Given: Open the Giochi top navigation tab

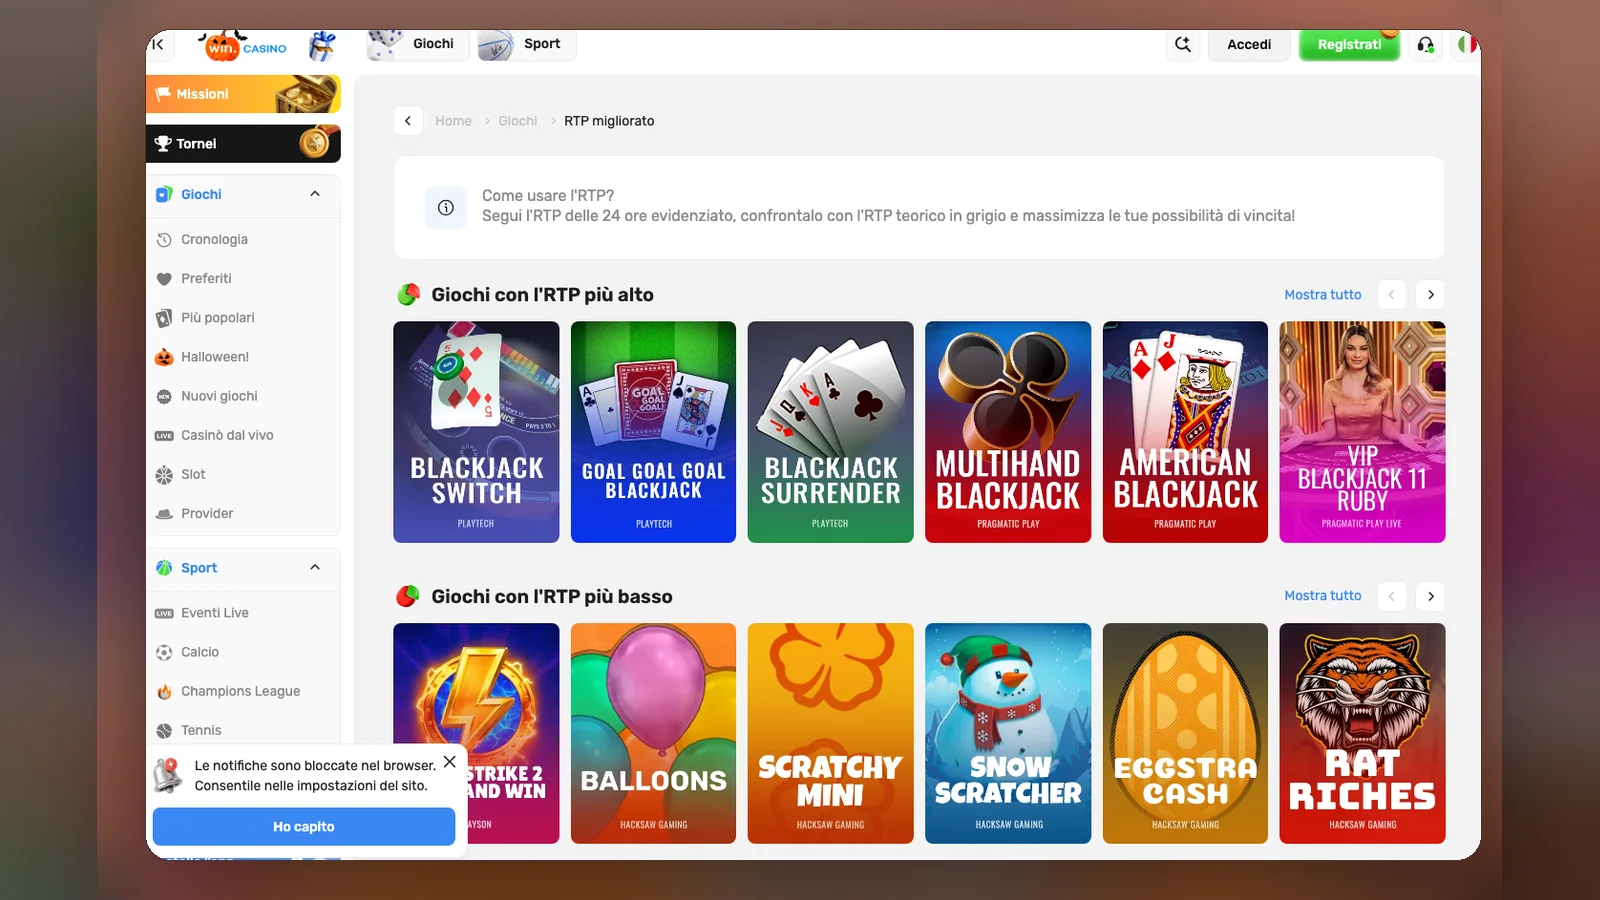Looking at the screenshot, I should [x=417, y=45].
